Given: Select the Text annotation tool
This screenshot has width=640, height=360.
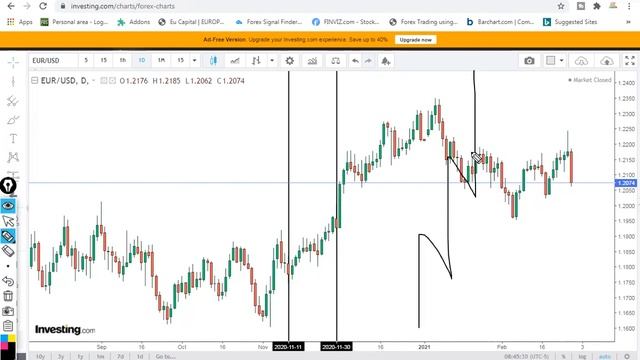Looking at the screenshot, I should [x=13, y=138].
